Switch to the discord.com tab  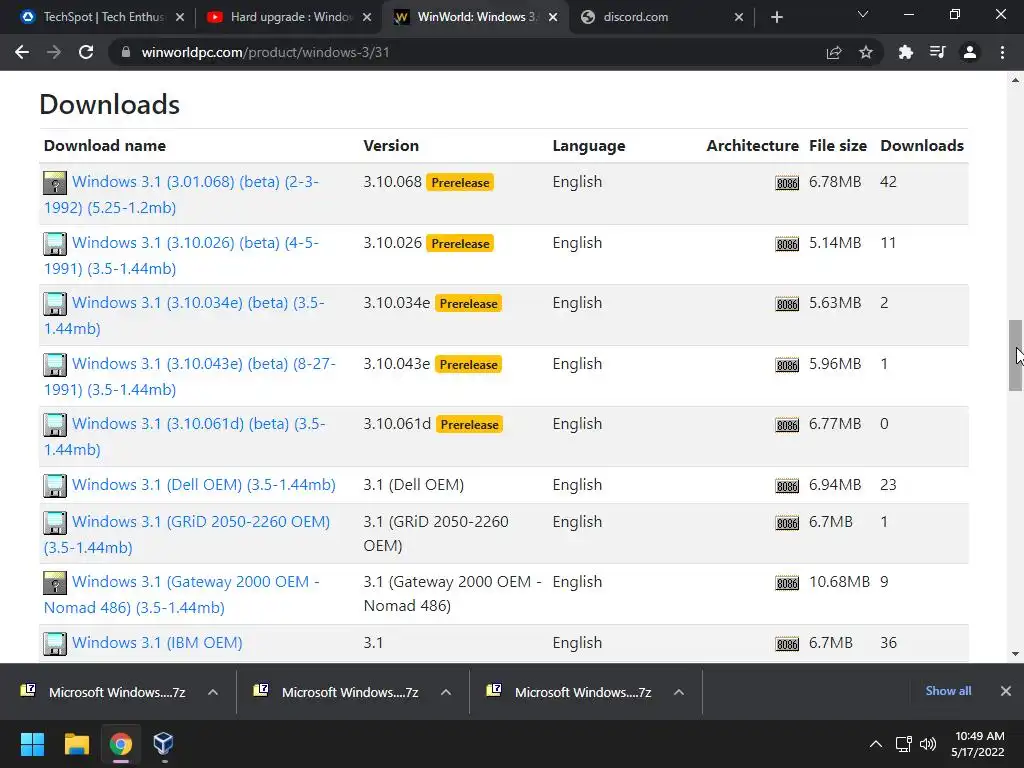[x=661, y=17]
